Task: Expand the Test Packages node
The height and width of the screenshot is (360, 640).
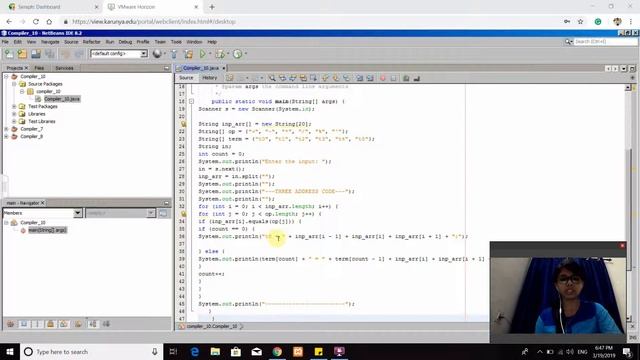Action: click(x=14, y=107)
